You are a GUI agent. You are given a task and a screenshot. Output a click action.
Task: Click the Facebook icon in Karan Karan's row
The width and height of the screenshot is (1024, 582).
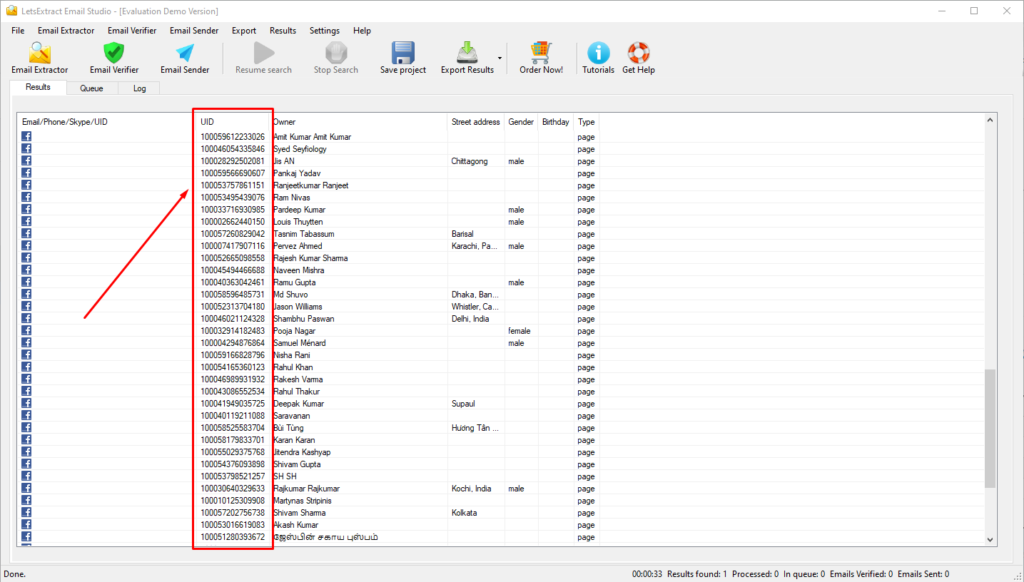(x=26, y=440)
